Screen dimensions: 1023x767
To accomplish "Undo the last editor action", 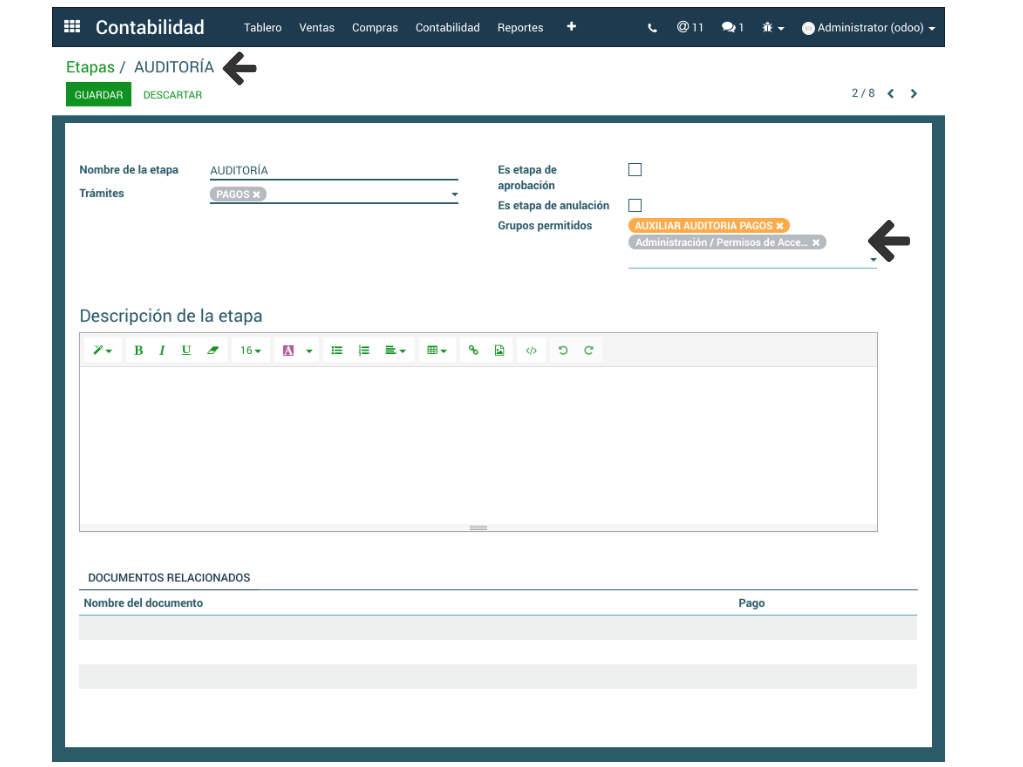I will coord(563,351).
